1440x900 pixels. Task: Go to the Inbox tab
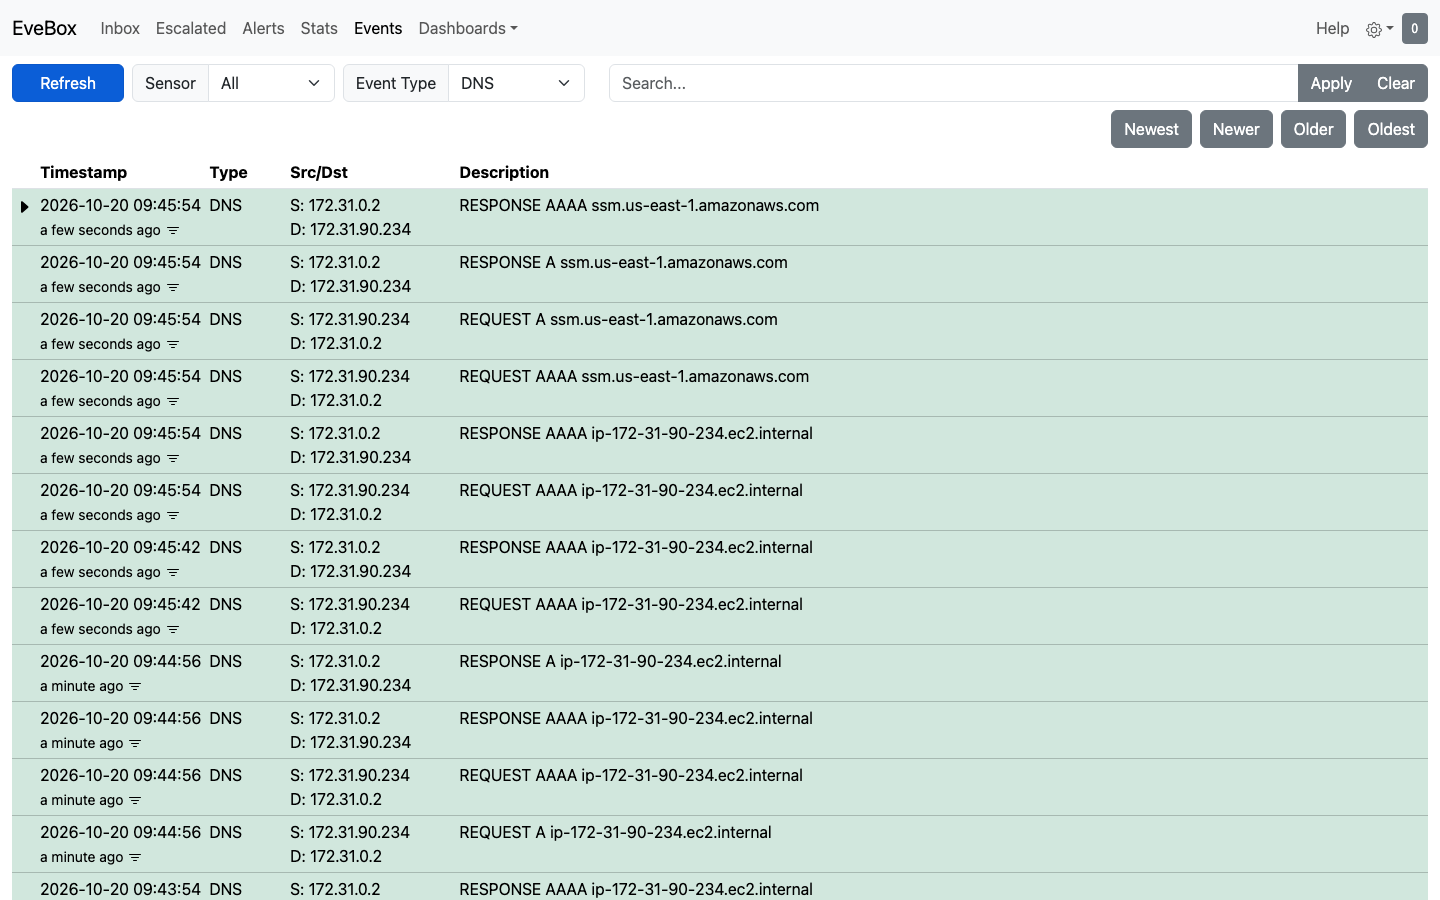coord(120,28)
